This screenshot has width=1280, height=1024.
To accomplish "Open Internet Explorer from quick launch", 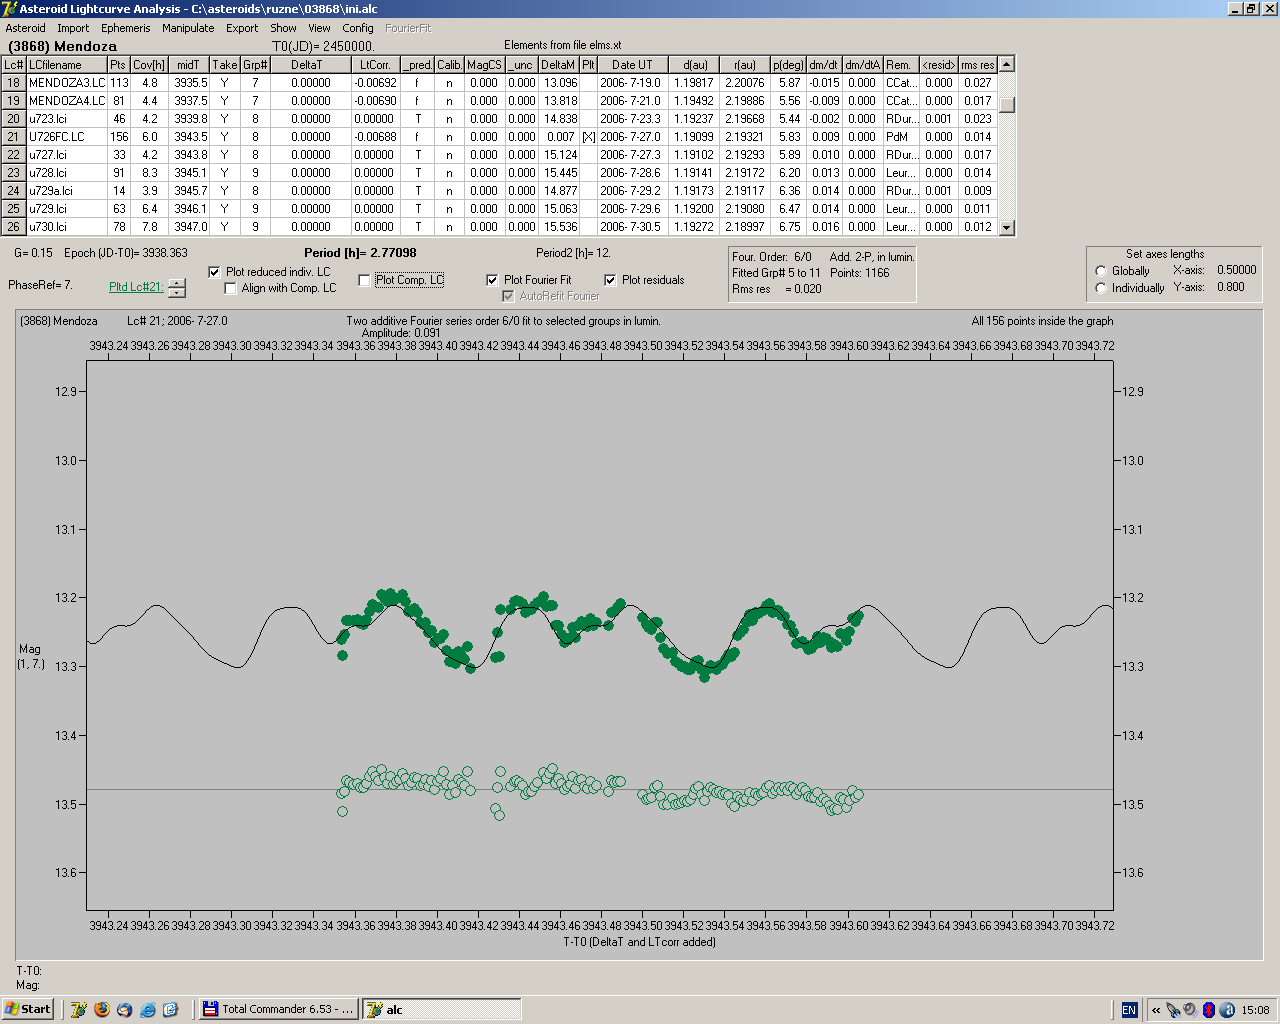I will (x=147, y=1010).
